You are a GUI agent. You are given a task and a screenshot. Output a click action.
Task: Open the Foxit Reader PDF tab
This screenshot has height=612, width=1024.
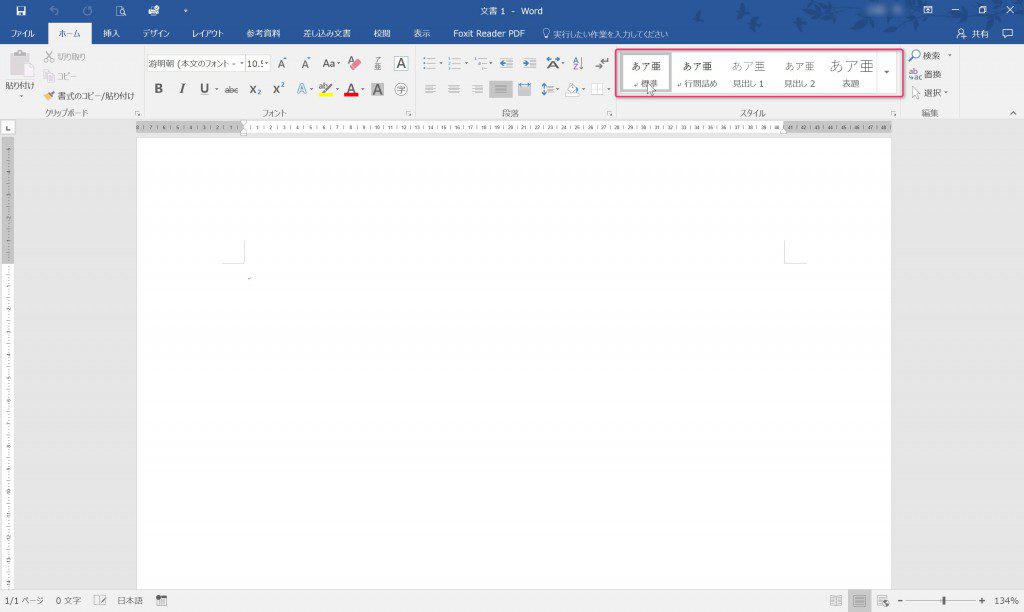click(489, 33)
